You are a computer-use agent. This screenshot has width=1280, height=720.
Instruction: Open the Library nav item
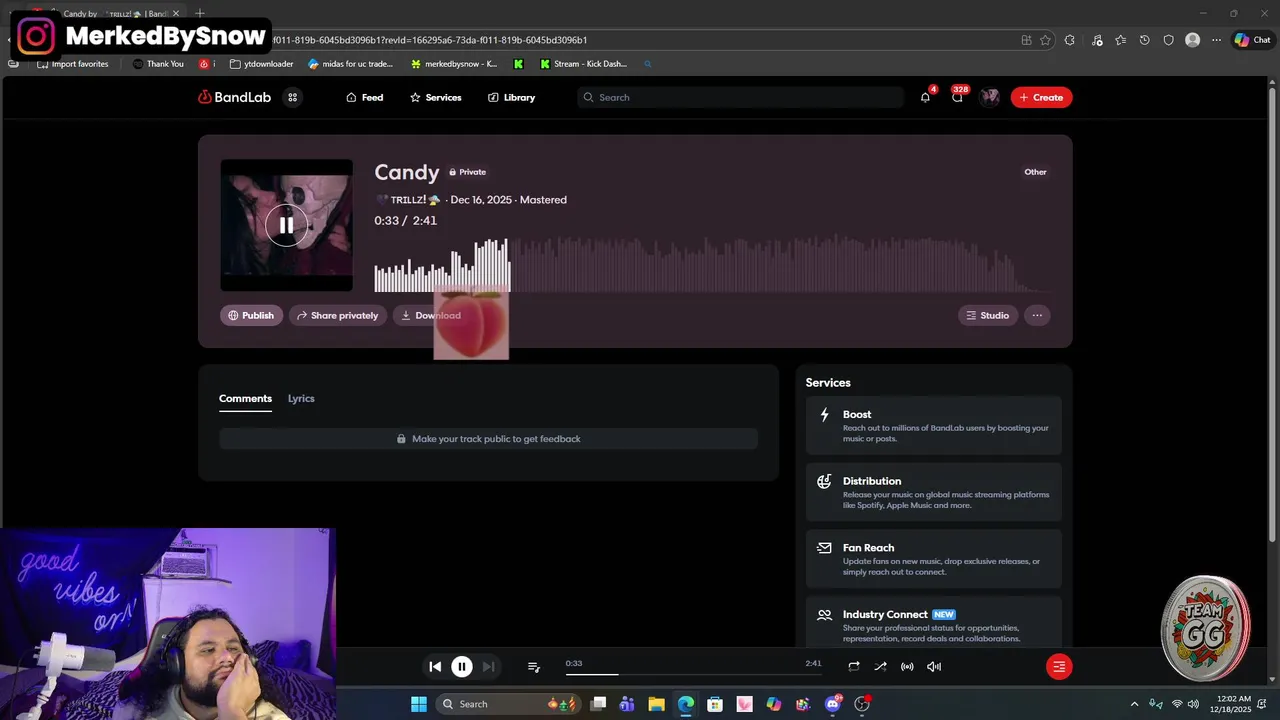(x=512, y=97)
